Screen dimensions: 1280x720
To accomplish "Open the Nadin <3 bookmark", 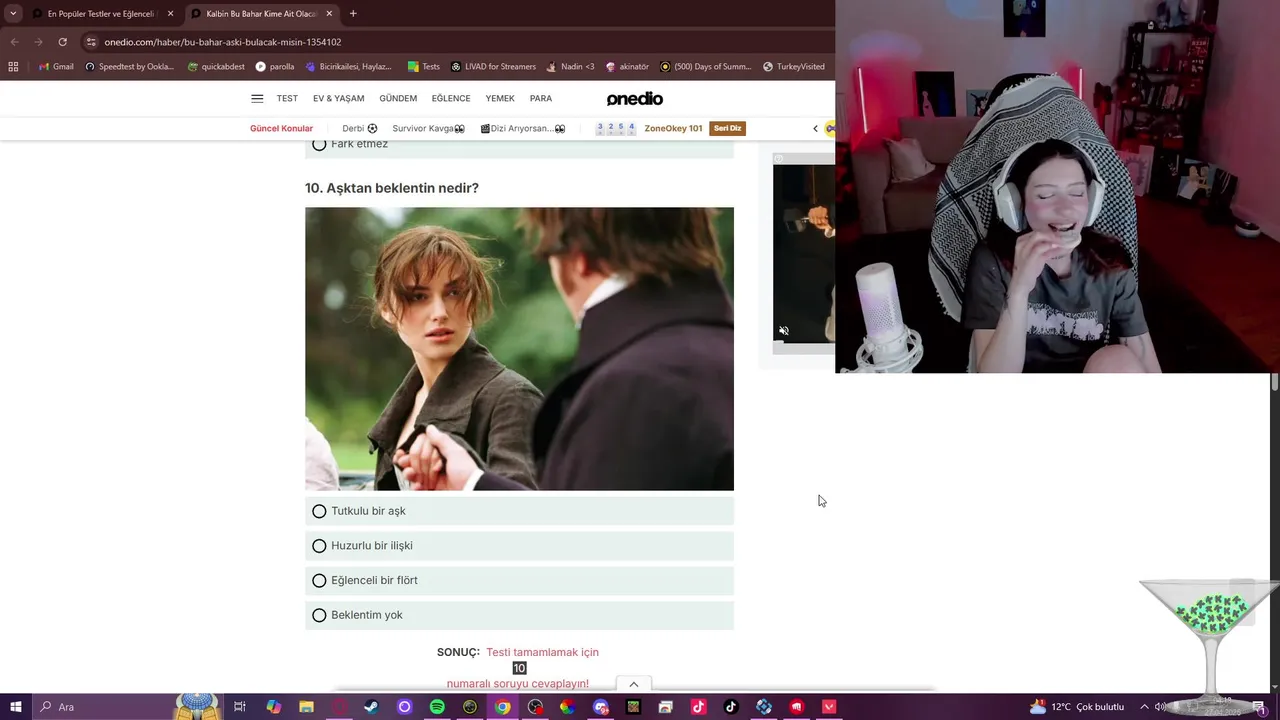I will [570, 66].
